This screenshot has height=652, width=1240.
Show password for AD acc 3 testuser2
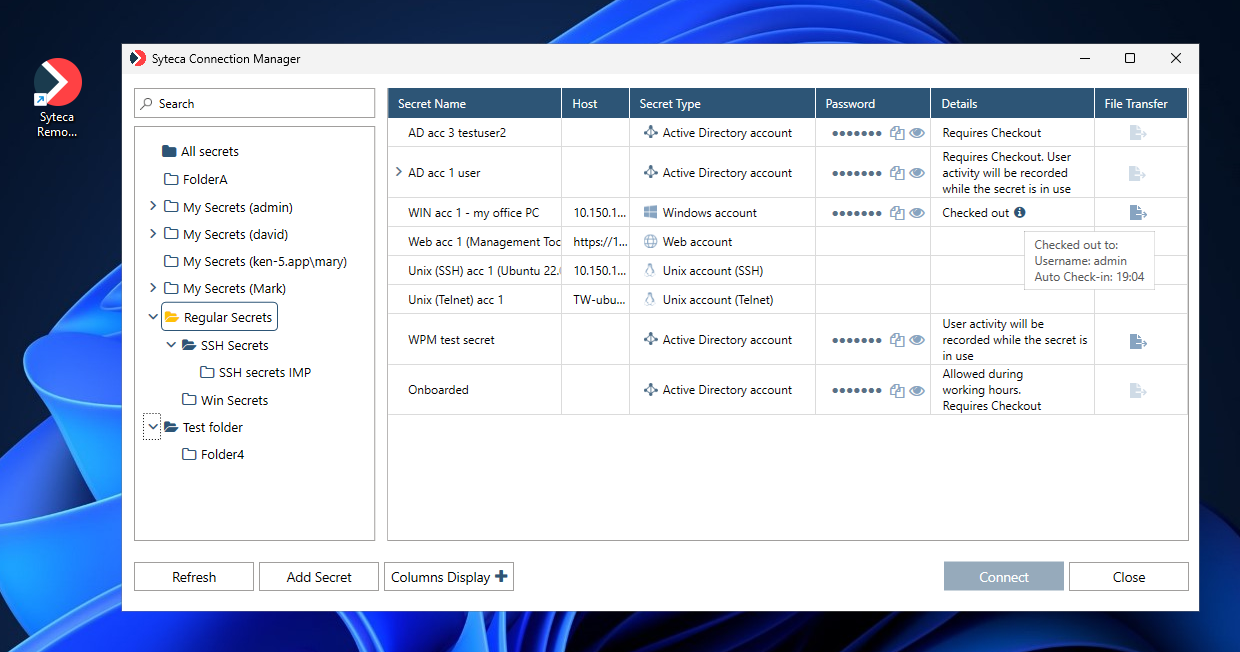pos(916,133)
